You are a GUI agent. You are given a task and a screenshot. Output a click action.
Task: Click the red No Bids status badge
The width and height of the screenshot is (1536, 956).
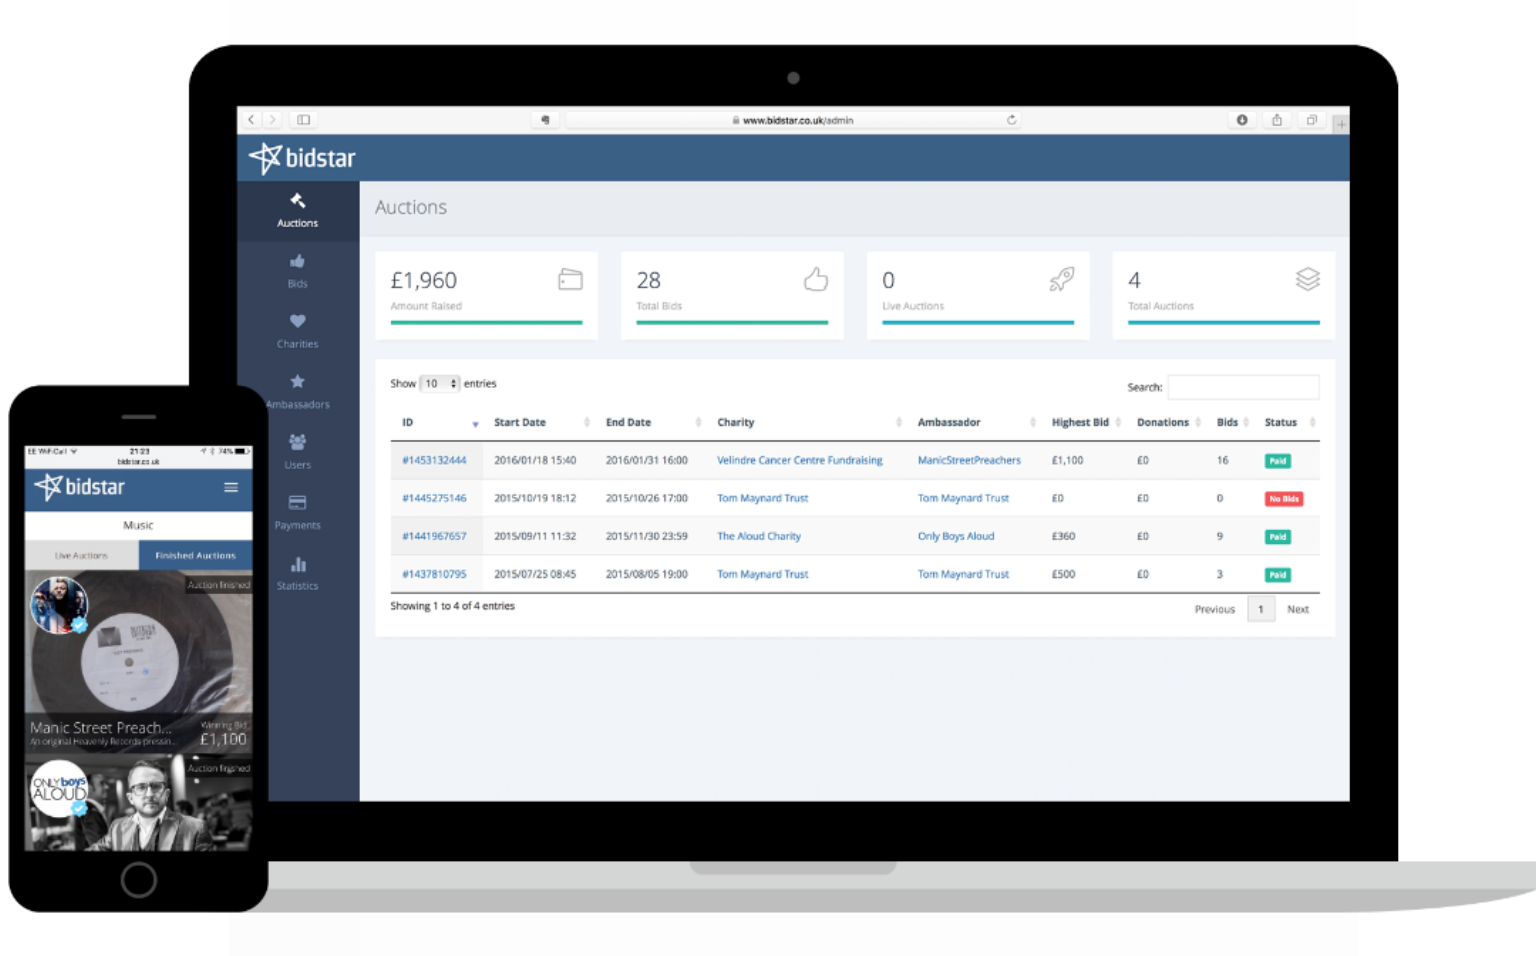point(1284,499)
